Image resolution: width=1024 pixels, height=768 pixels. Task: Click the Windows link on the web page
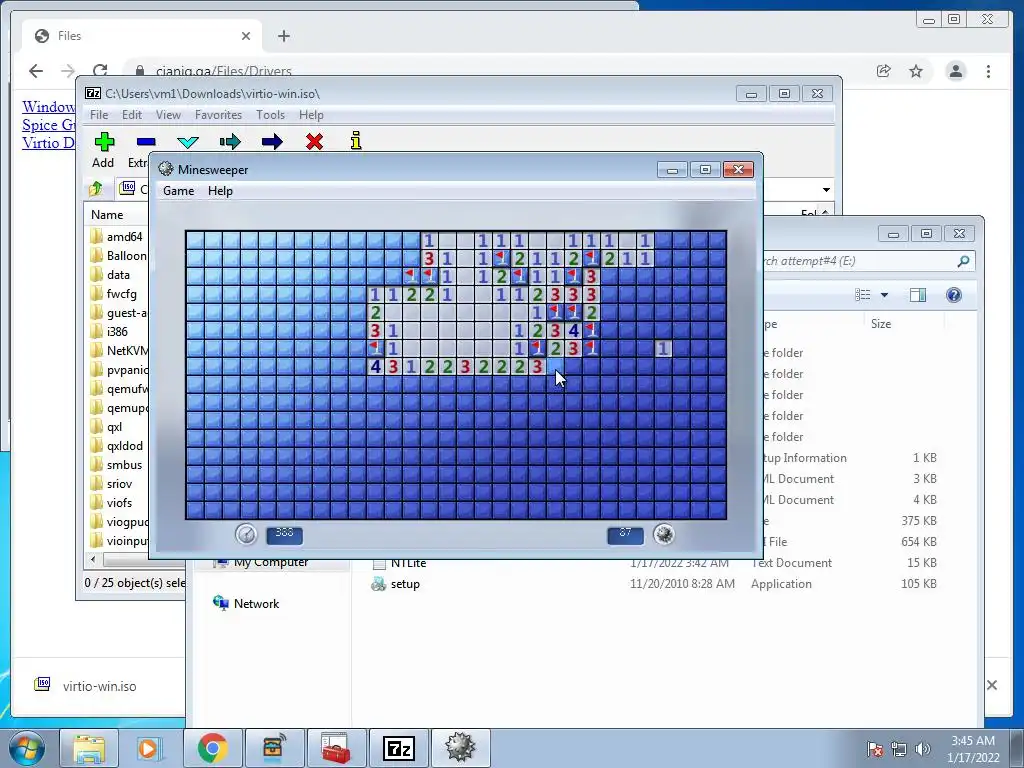pyautogui.click(x=48, y=106)
